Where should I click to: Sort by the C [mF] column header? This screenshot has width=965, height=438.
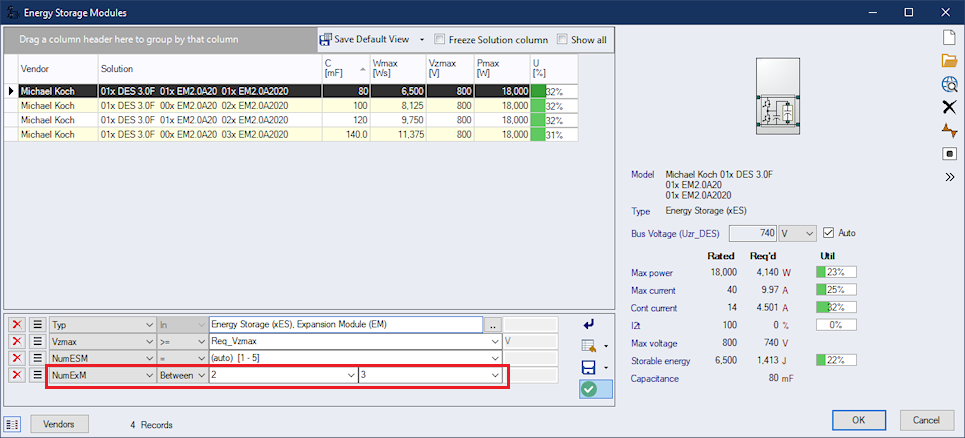point(346,68)
